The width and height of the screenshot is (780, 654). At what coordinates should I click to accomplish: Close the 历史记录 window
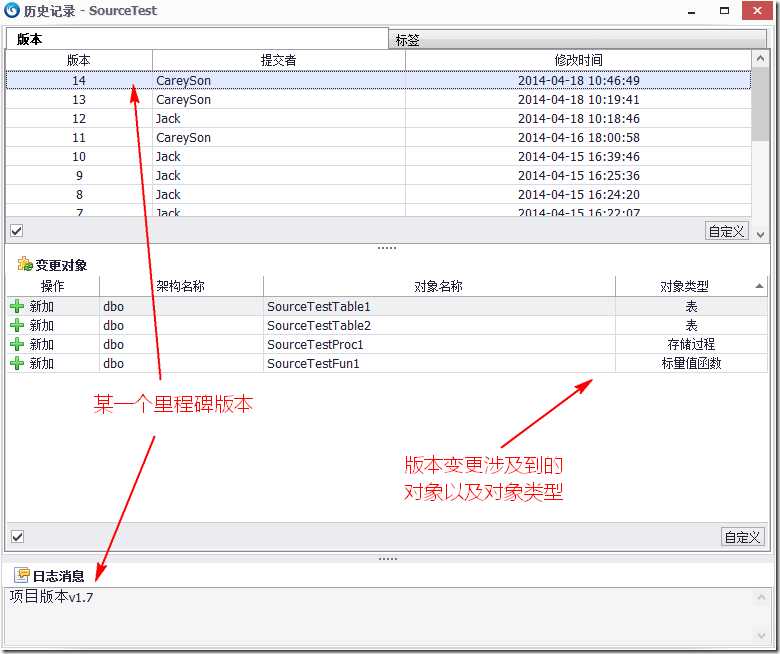[757, 10]
